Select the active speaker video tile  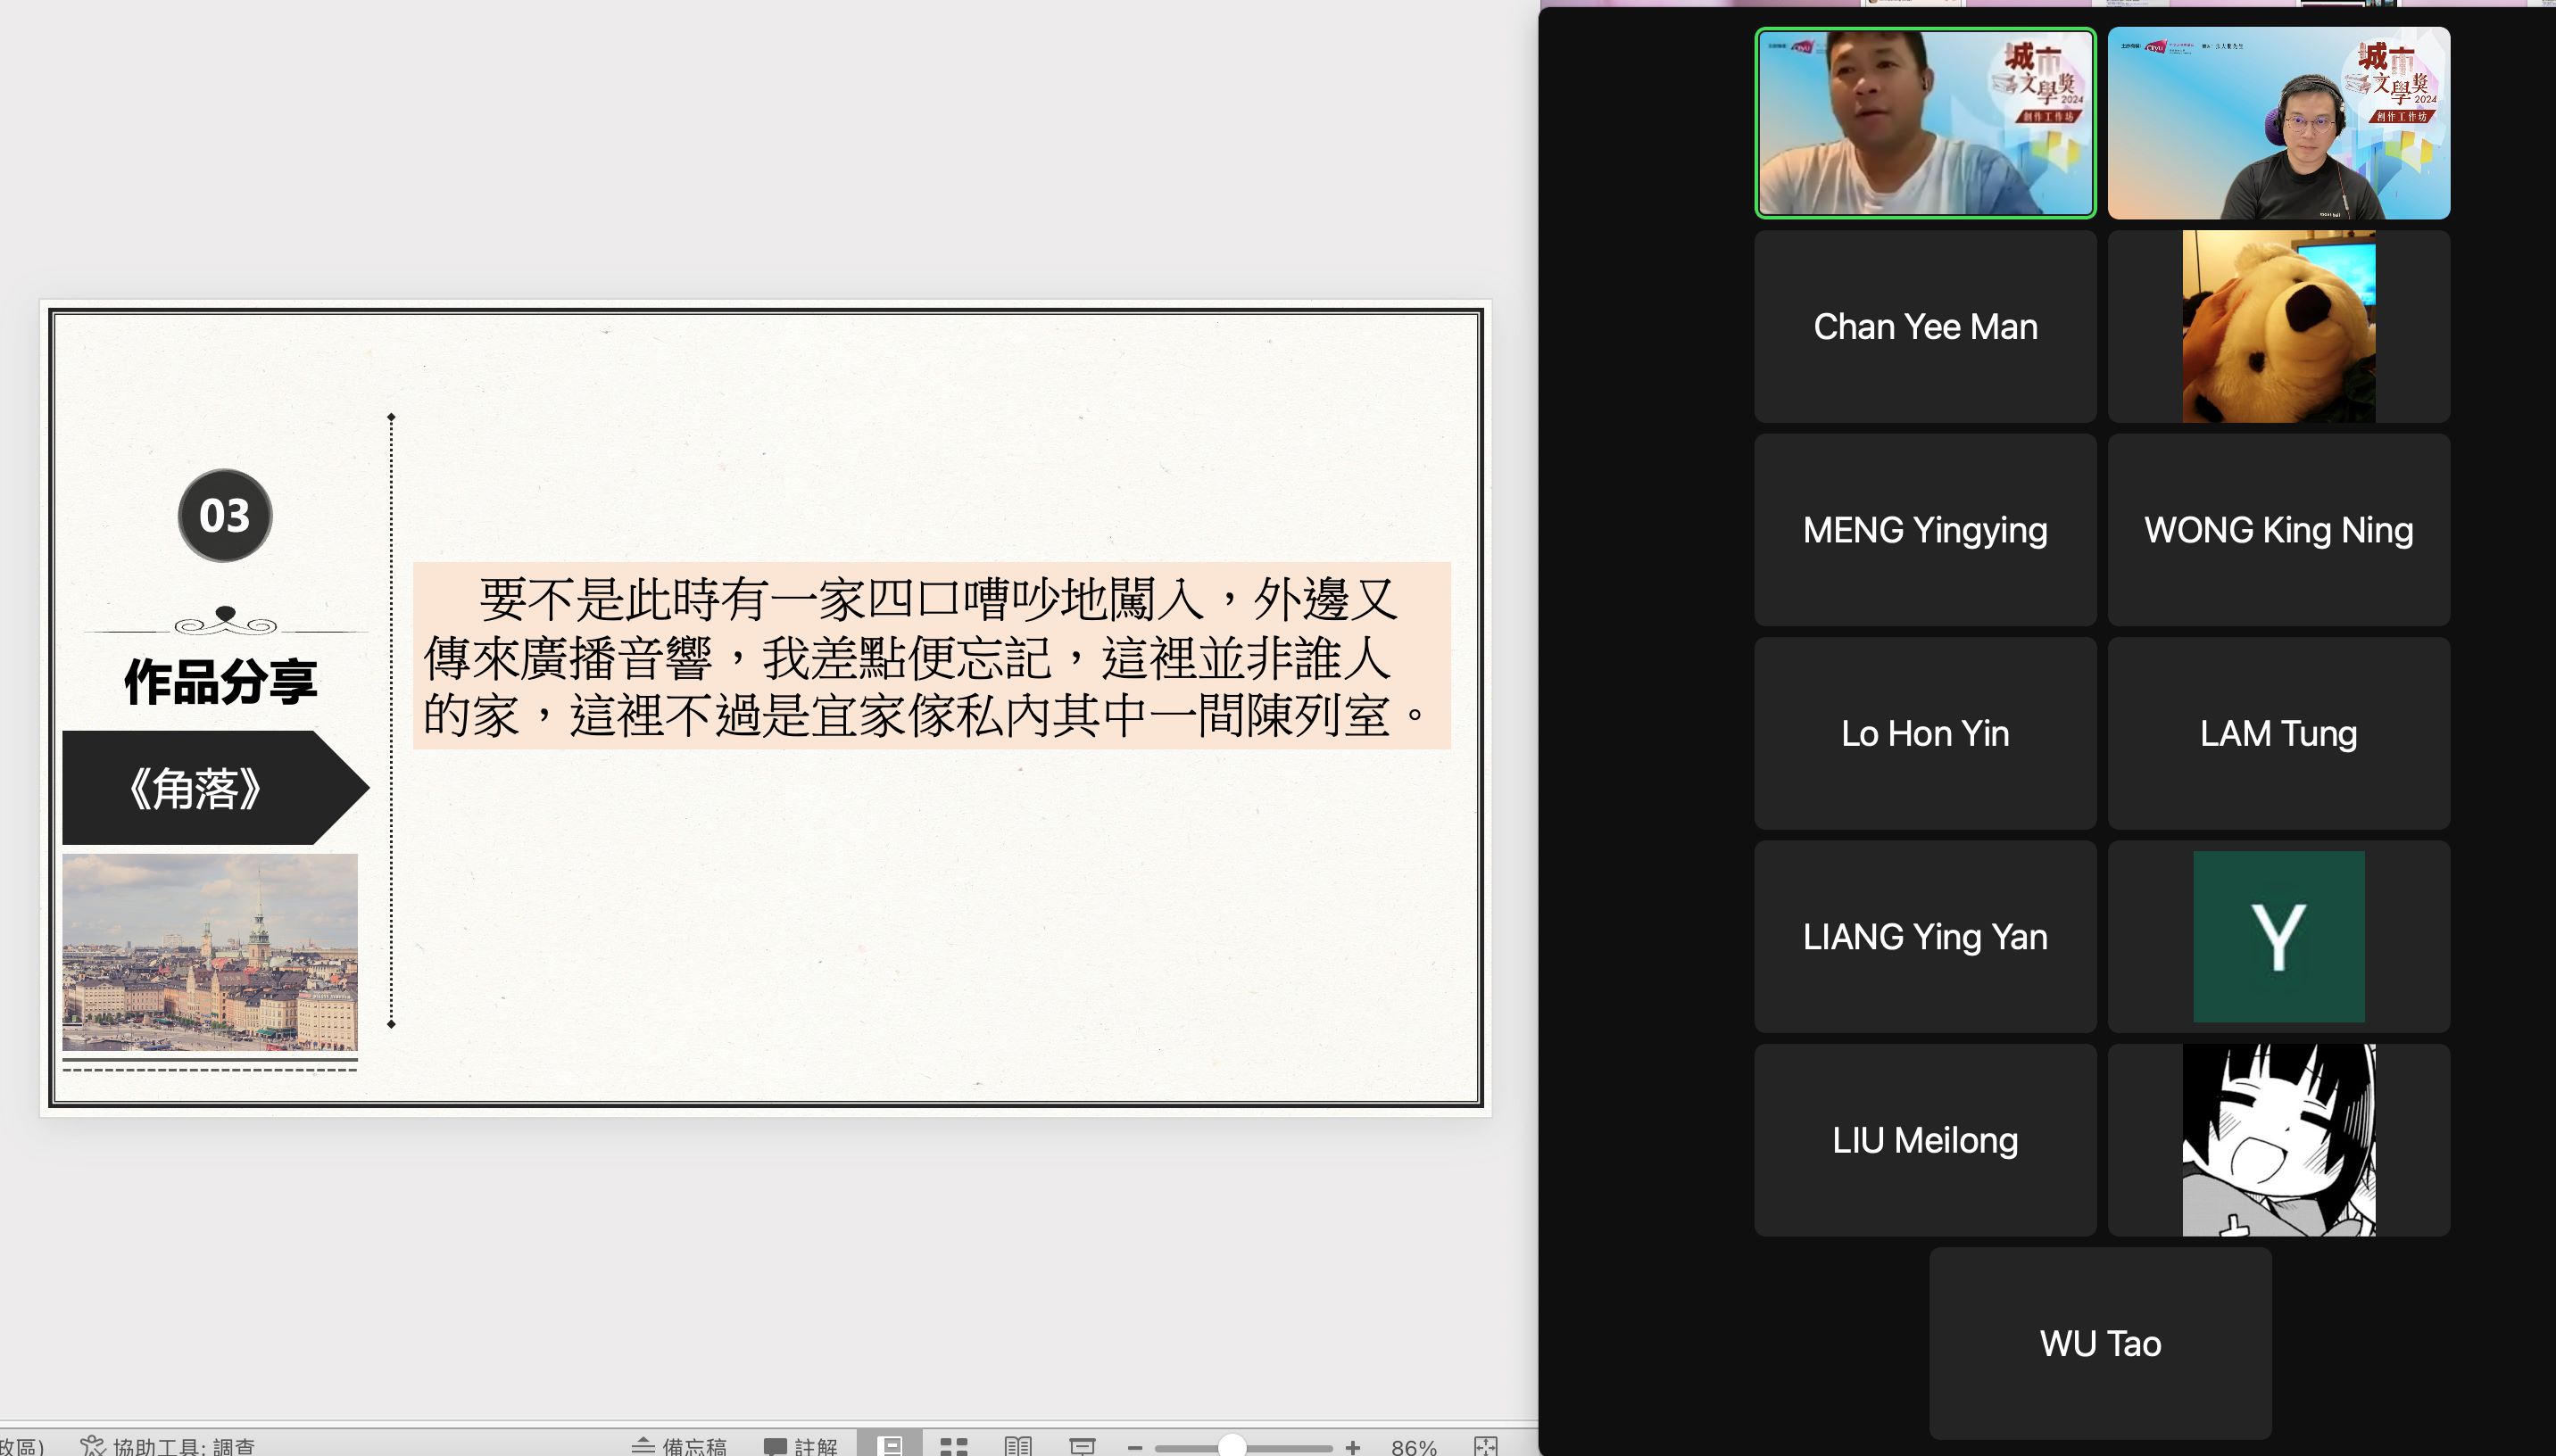tap(1925, 123)
